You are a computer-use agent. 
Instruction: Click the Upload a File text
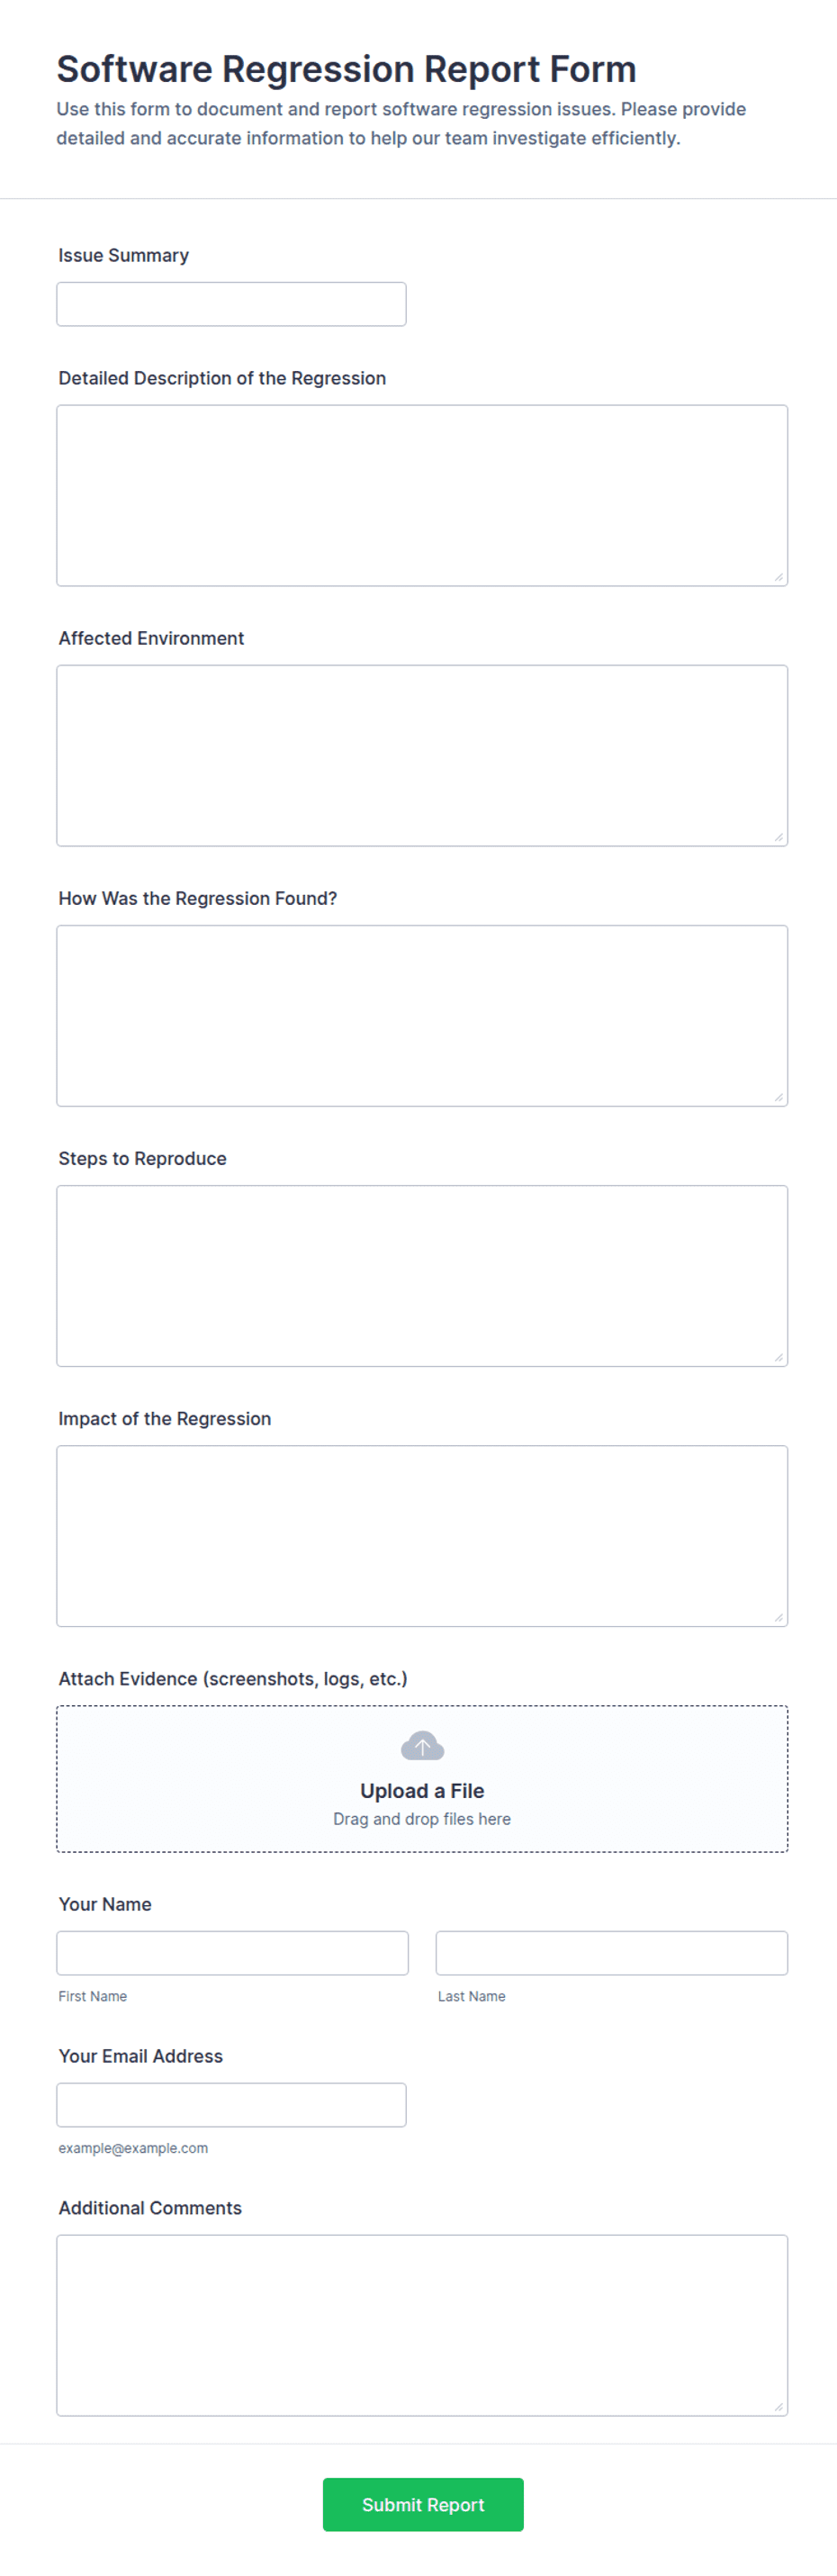point(422,1791)
